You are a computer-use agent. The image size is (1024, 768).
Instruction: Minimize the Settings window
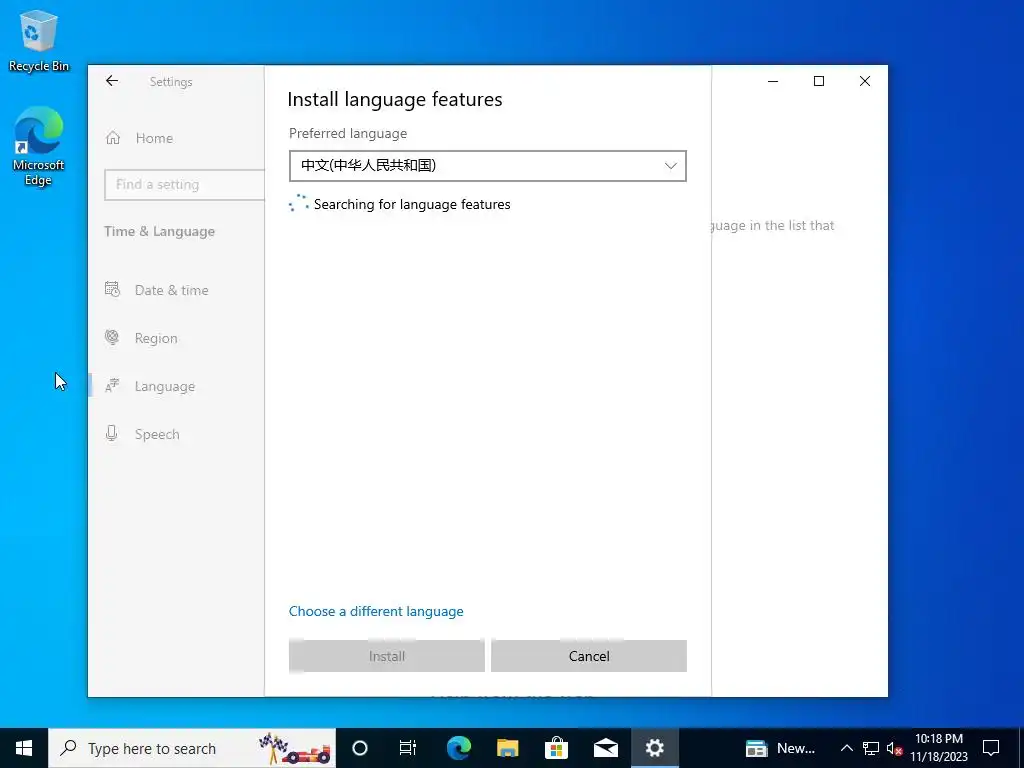773,81
